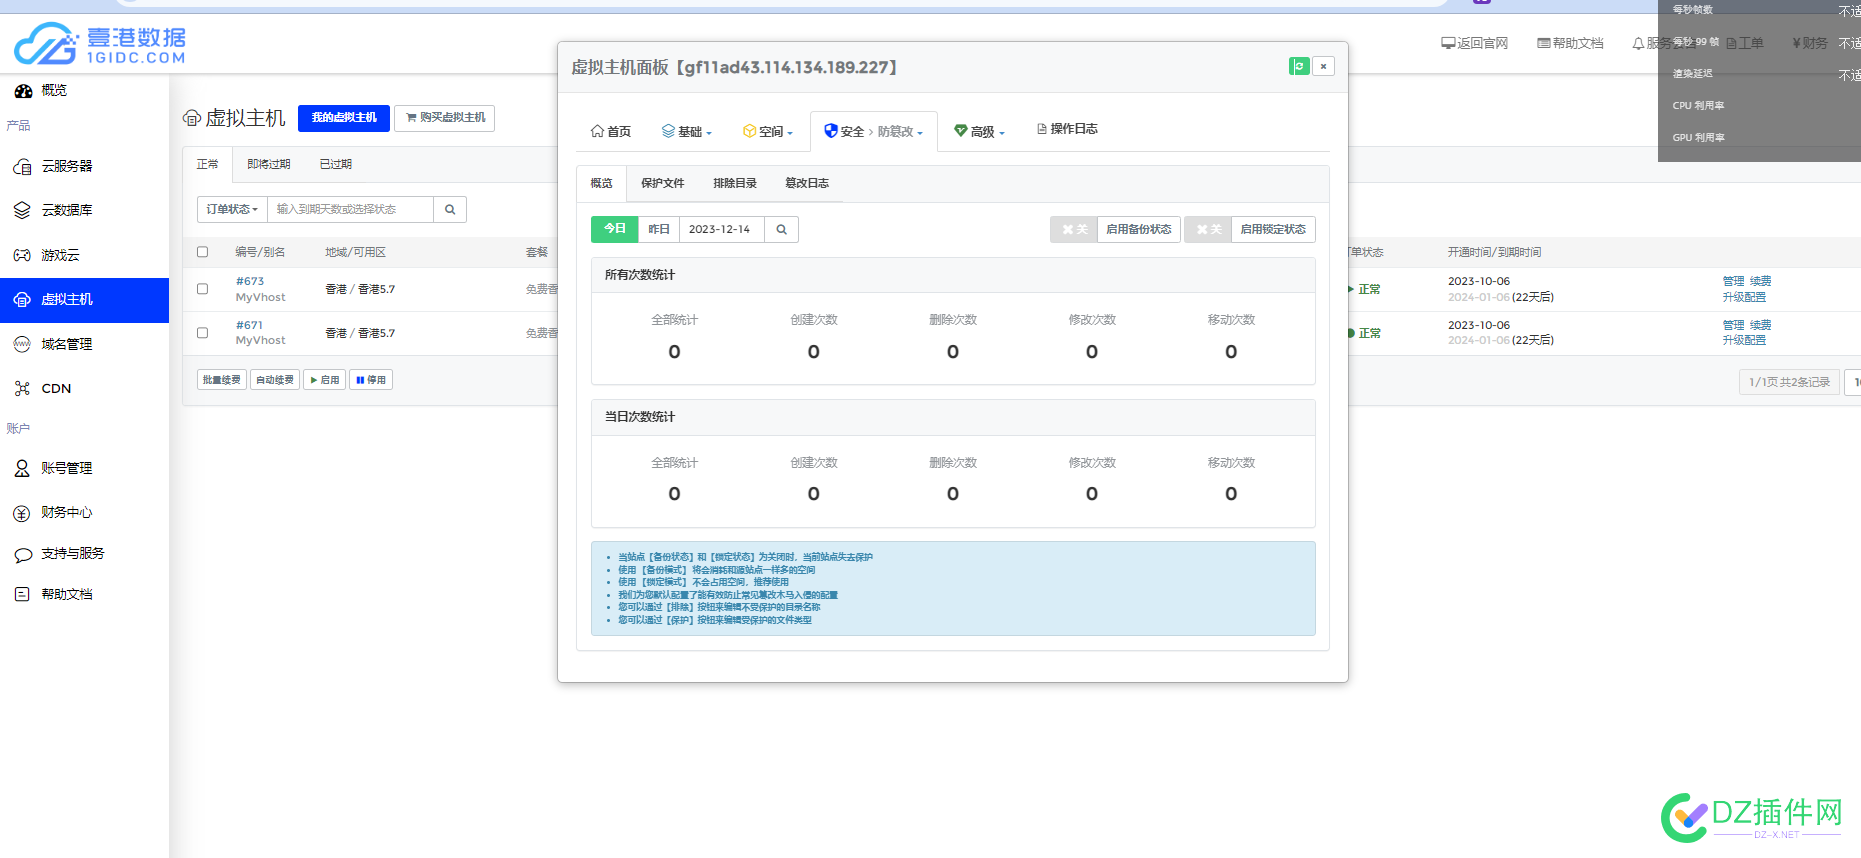Expand the 安全 防篡改 dropdown tab
This screenshot has height=858, width=1861.
tap(873, 131)
